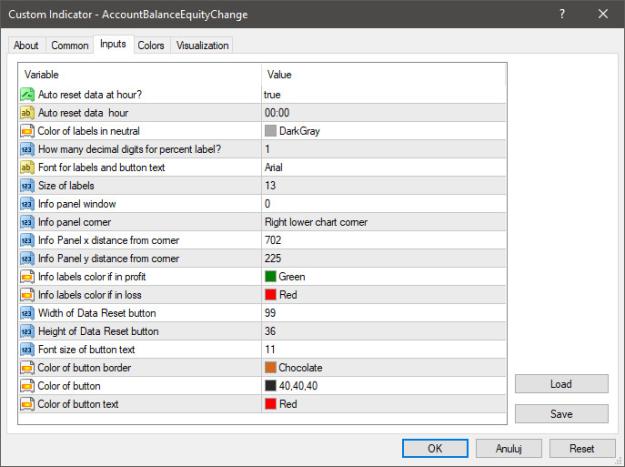
Task: Click the integer icon beside Size of labels
Action: pyautogui.click(x=27, y=186)
